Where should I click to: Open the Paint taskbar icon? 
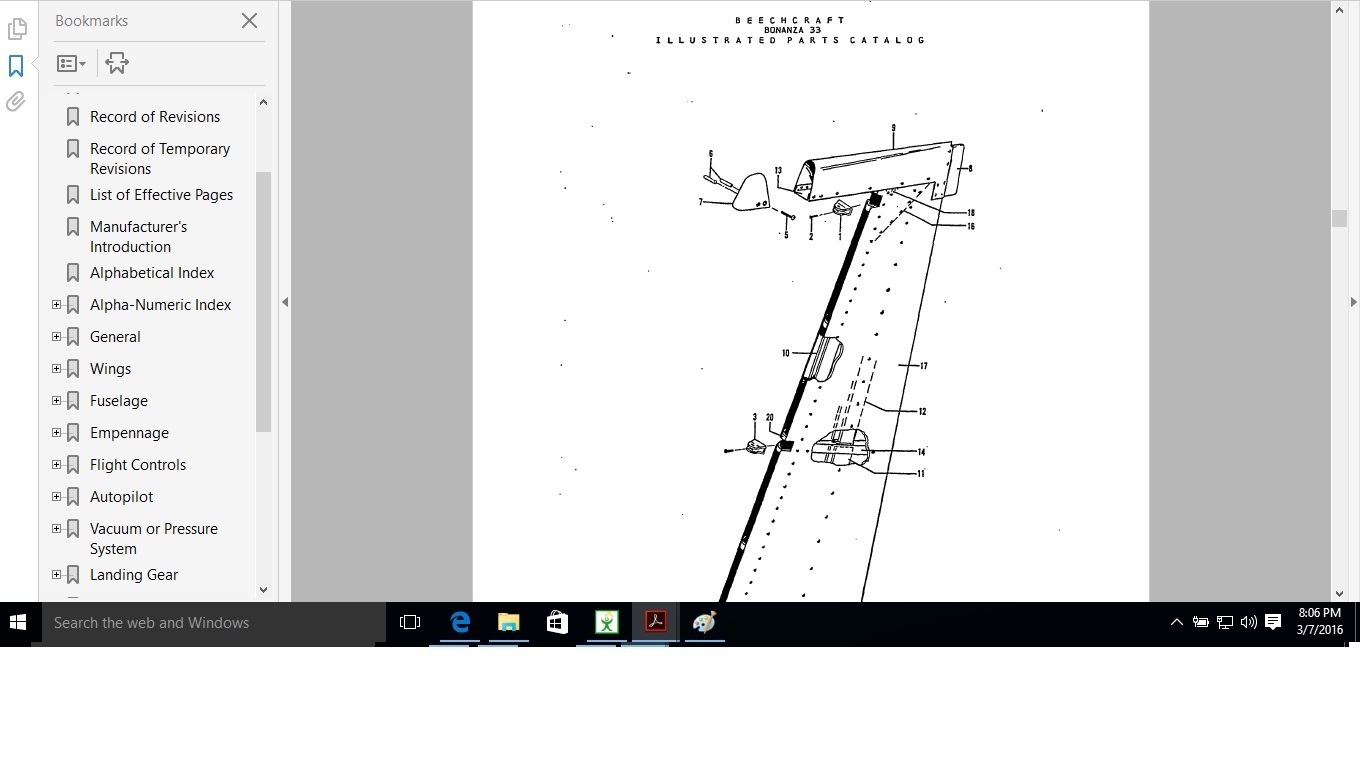click(704, 623)
